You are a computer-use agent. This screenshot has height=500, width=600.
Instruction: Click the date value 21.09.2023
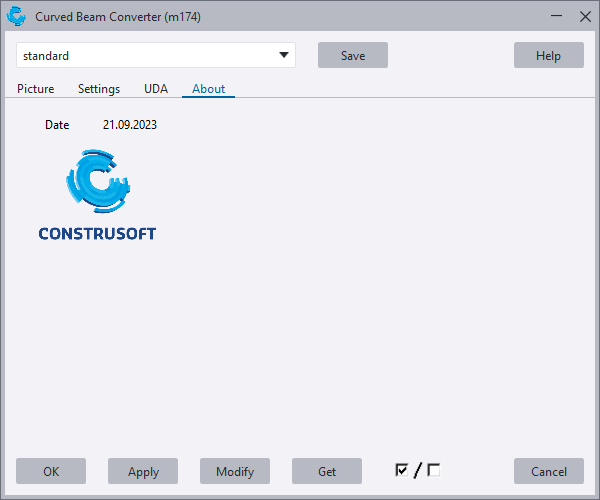(130, 125)
